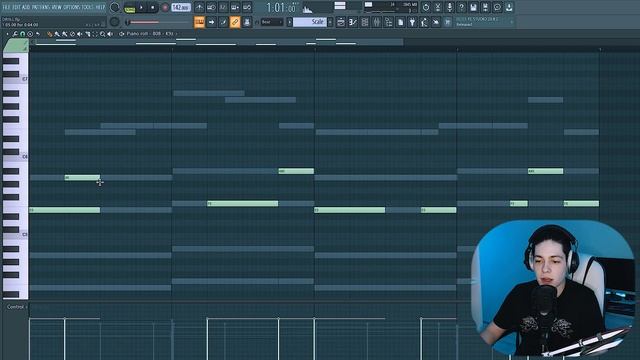Open the undo history clock icon

click(426, 7)
